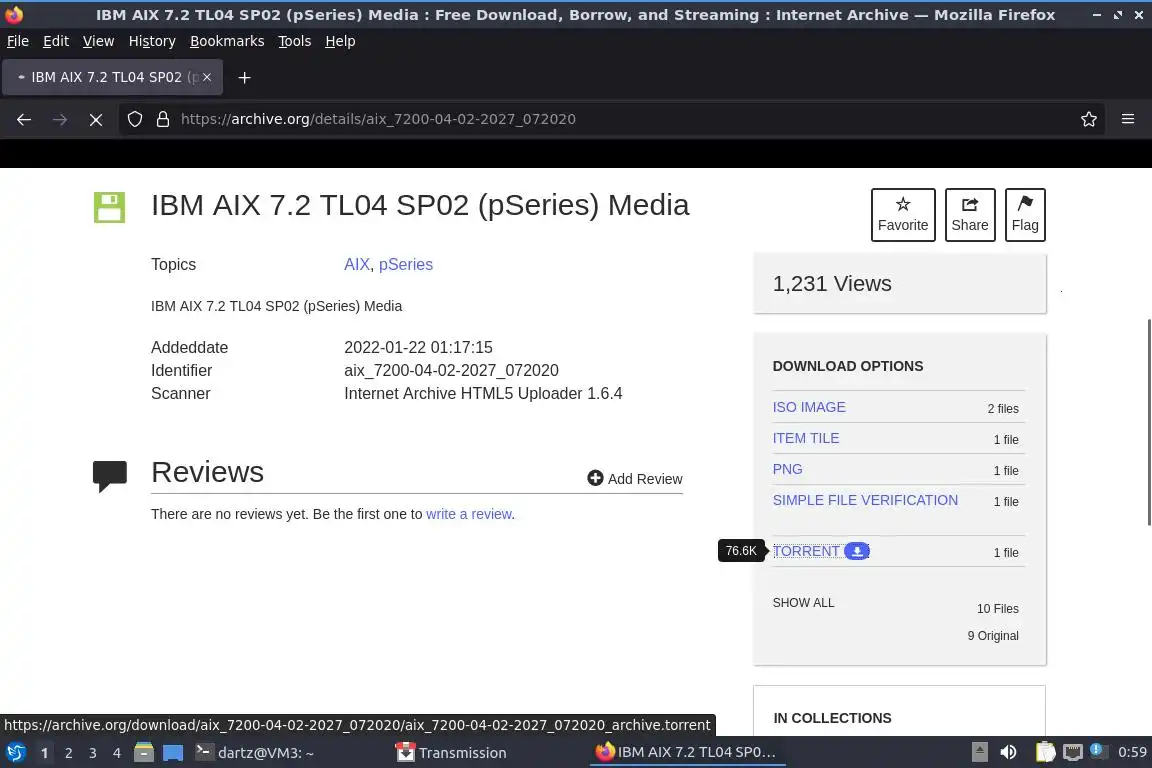
Task: Open the ISO IMAGE download option
Action: coord(809,407)
